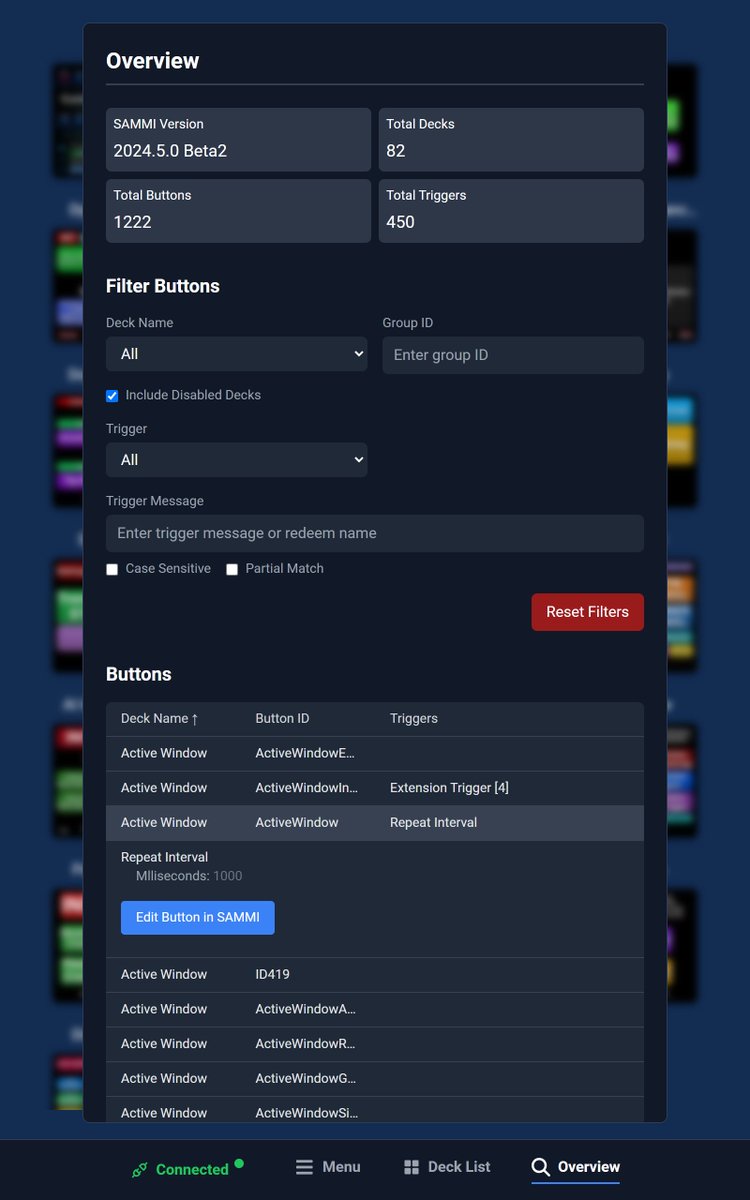Sort by Deck Name column header
750x1200 pixels.
coord(160,718)
